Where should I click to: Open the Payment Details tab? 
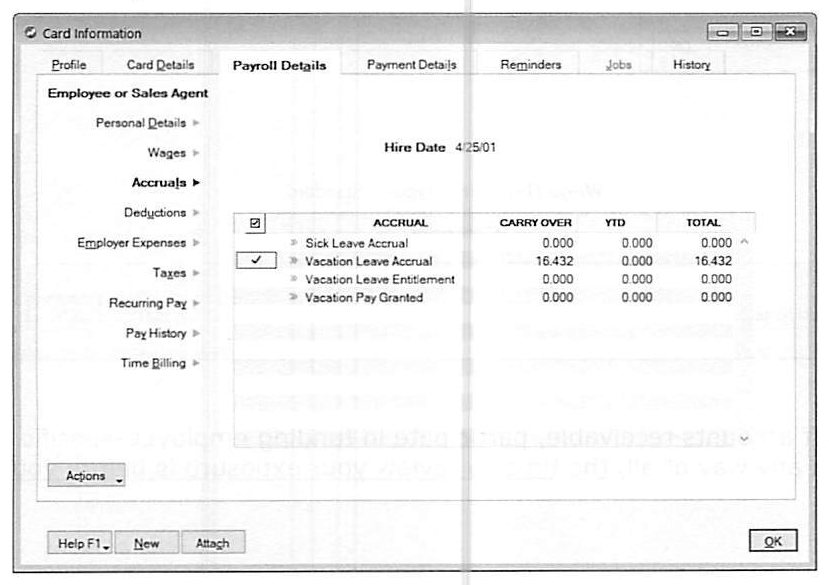tap(411, 65)
